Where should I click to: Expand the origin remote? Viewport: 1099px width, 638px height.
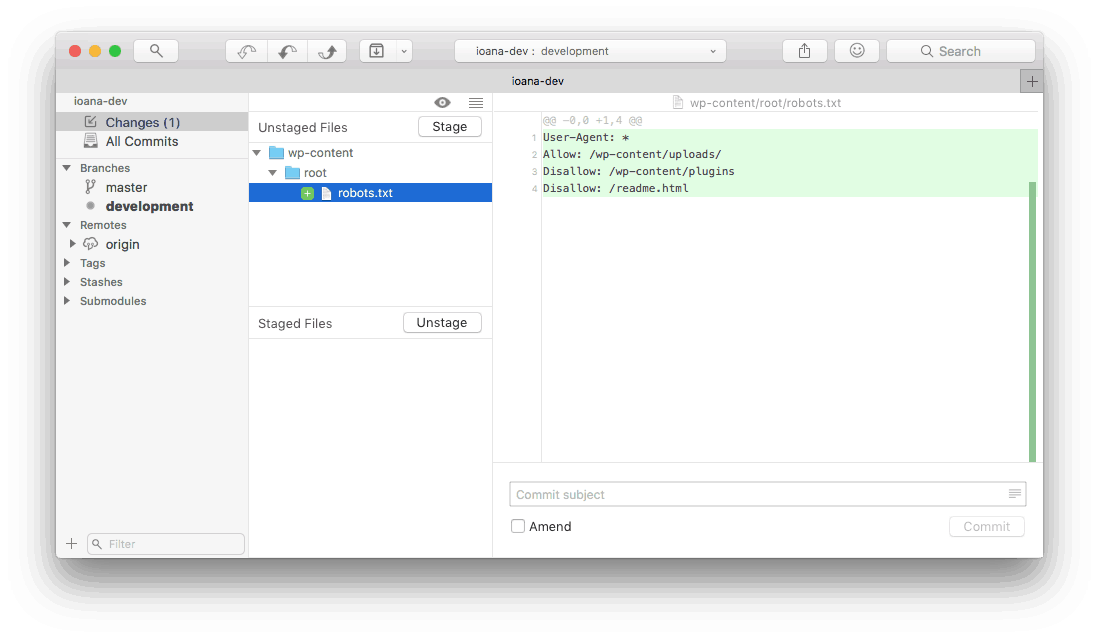[72, 244]
